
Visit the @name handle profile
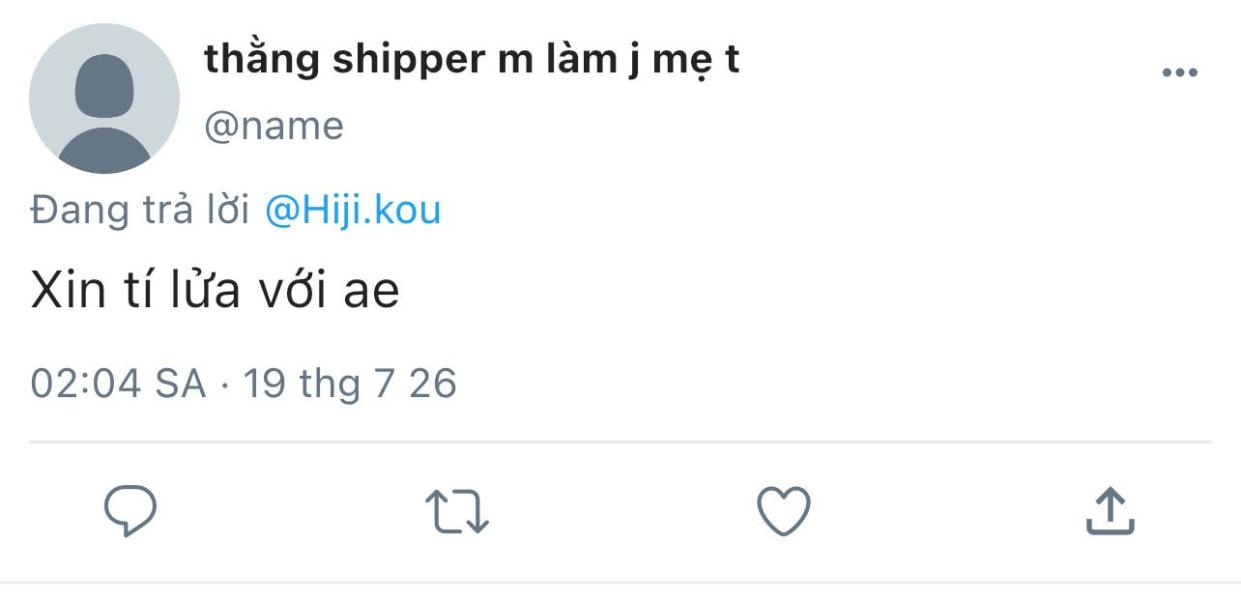pyautogui.click(x=274, y=126)
